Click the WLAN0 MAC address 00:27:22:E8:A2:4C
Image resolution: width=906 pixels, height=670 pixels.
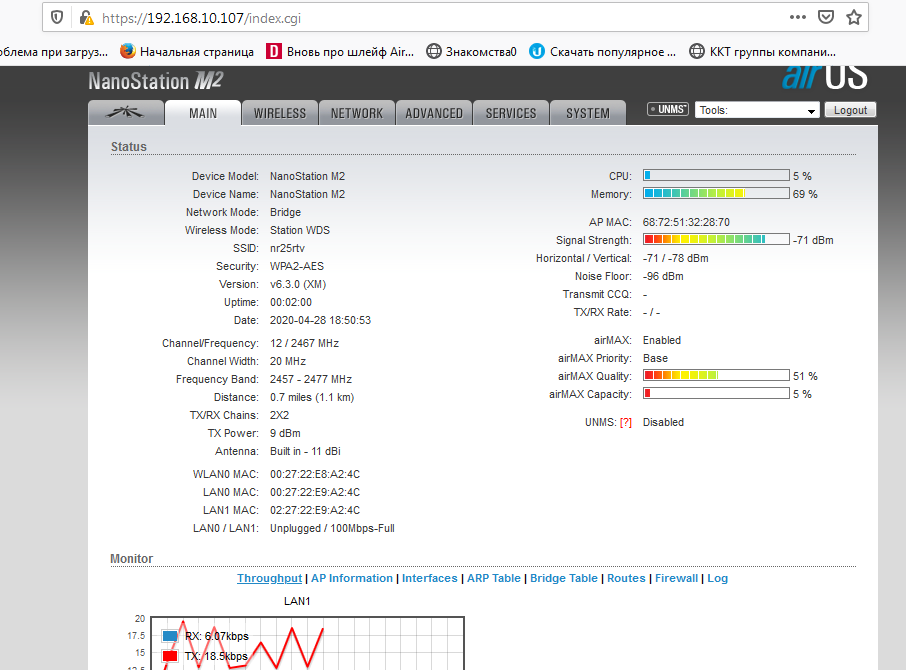[315, 474]
